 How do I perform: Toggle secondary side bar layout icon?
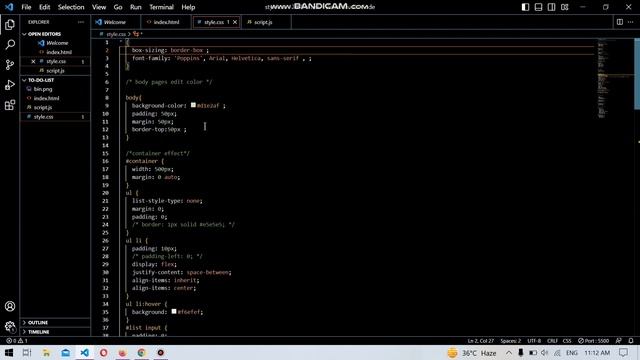(551, 7)
